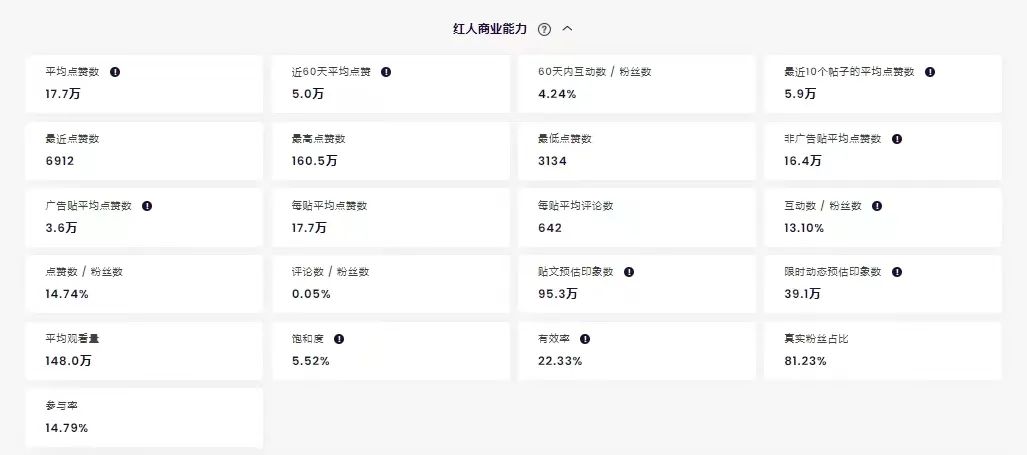This screenshot has width=1027, height=455.
Task: Click info icon beside 广告贴平均点赞数
Action: (147, 206)
